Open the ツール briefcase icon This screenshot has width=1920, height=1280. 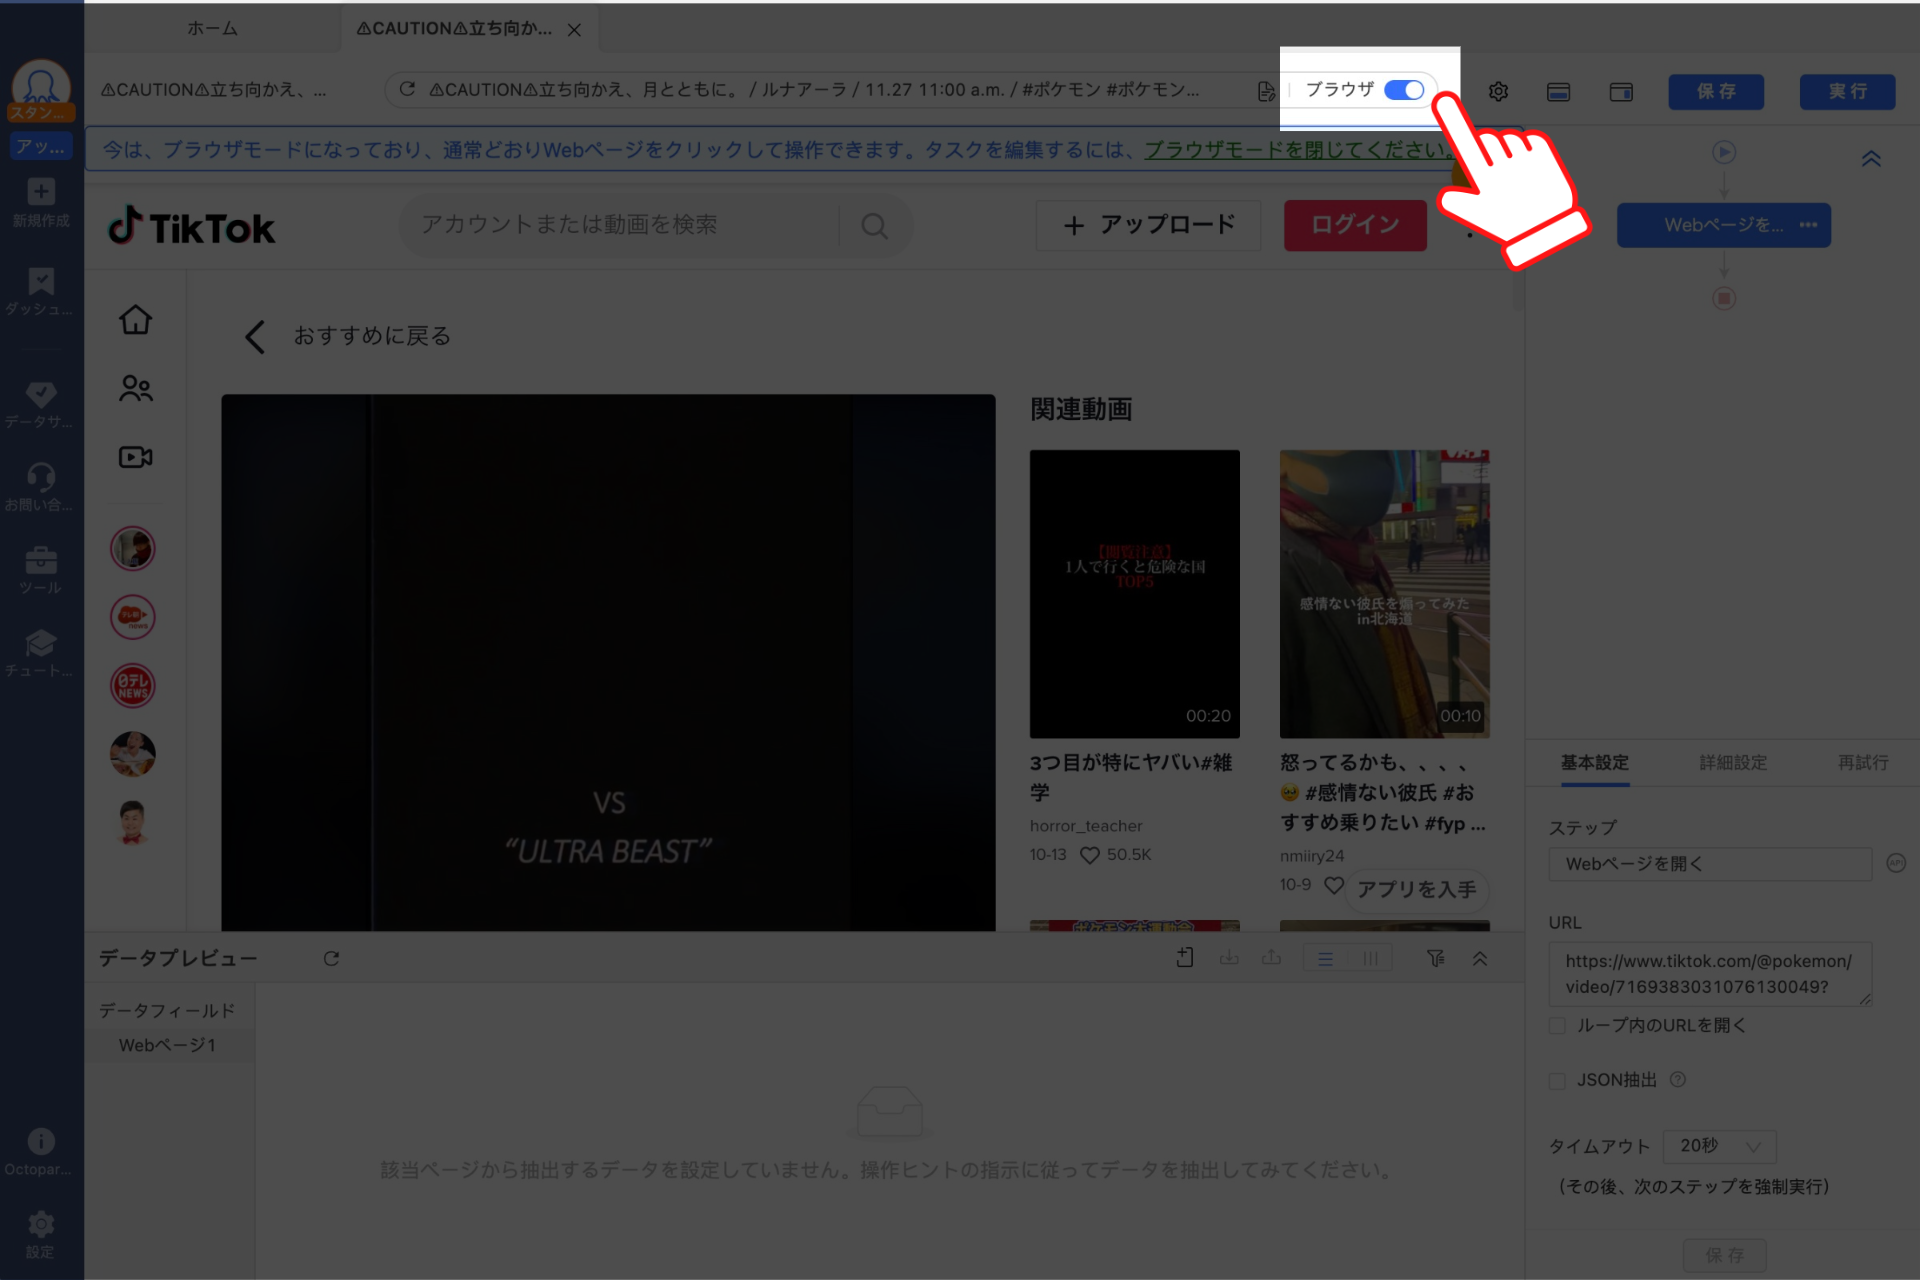coord(41,570)
